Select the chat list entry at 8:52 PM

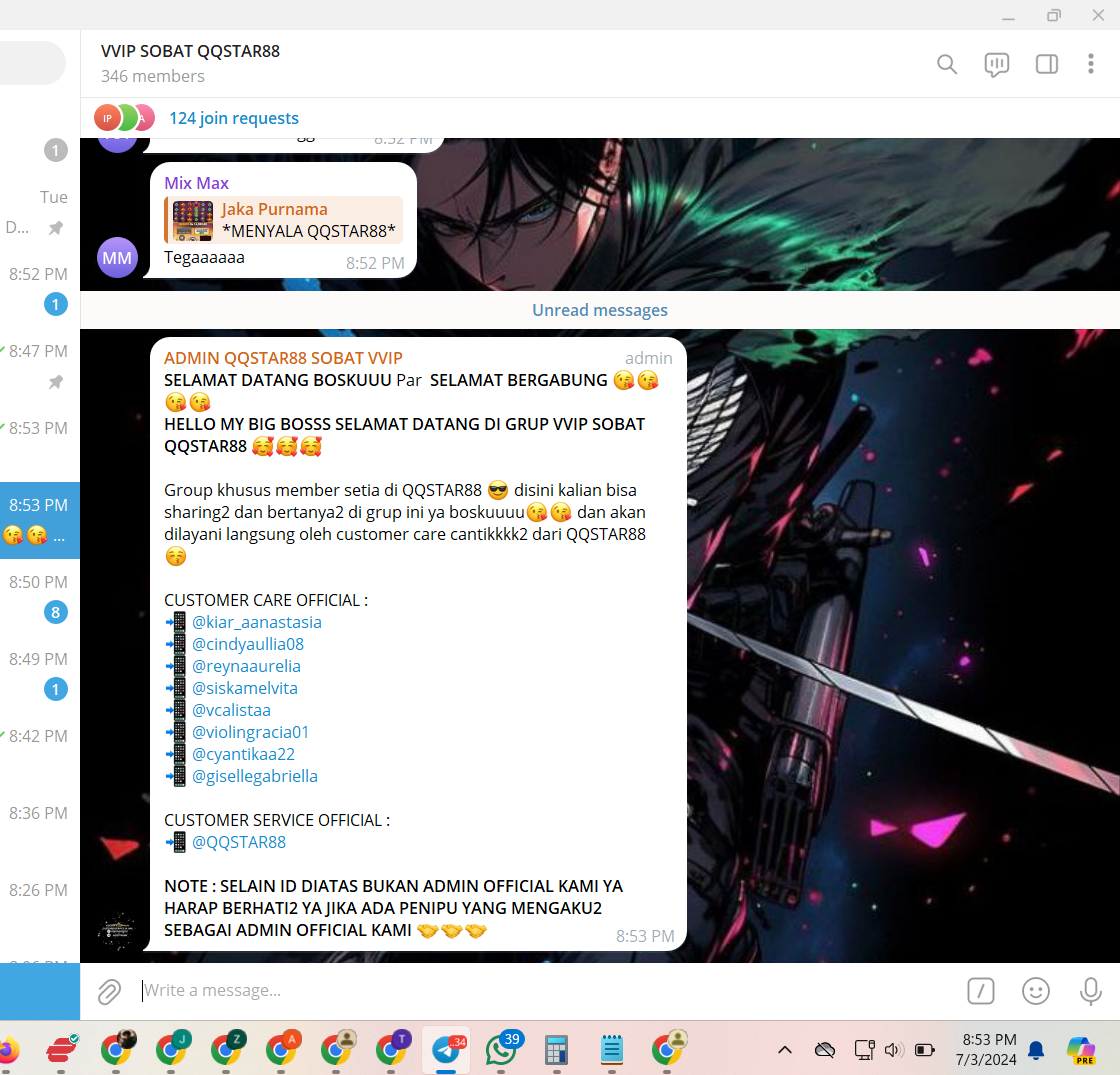tap(40, 289)
